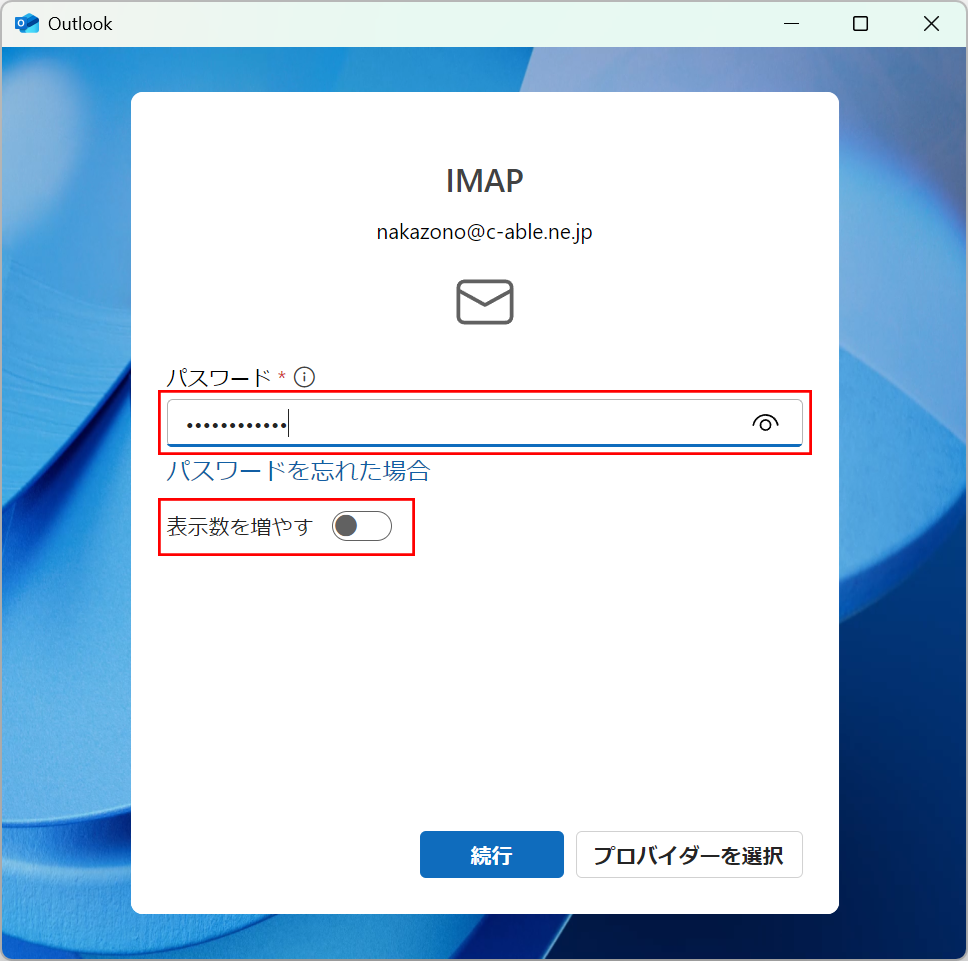Screen dimensions: 968x961
Task: Show password with the eye icon
Action: [x=765, y=423]
